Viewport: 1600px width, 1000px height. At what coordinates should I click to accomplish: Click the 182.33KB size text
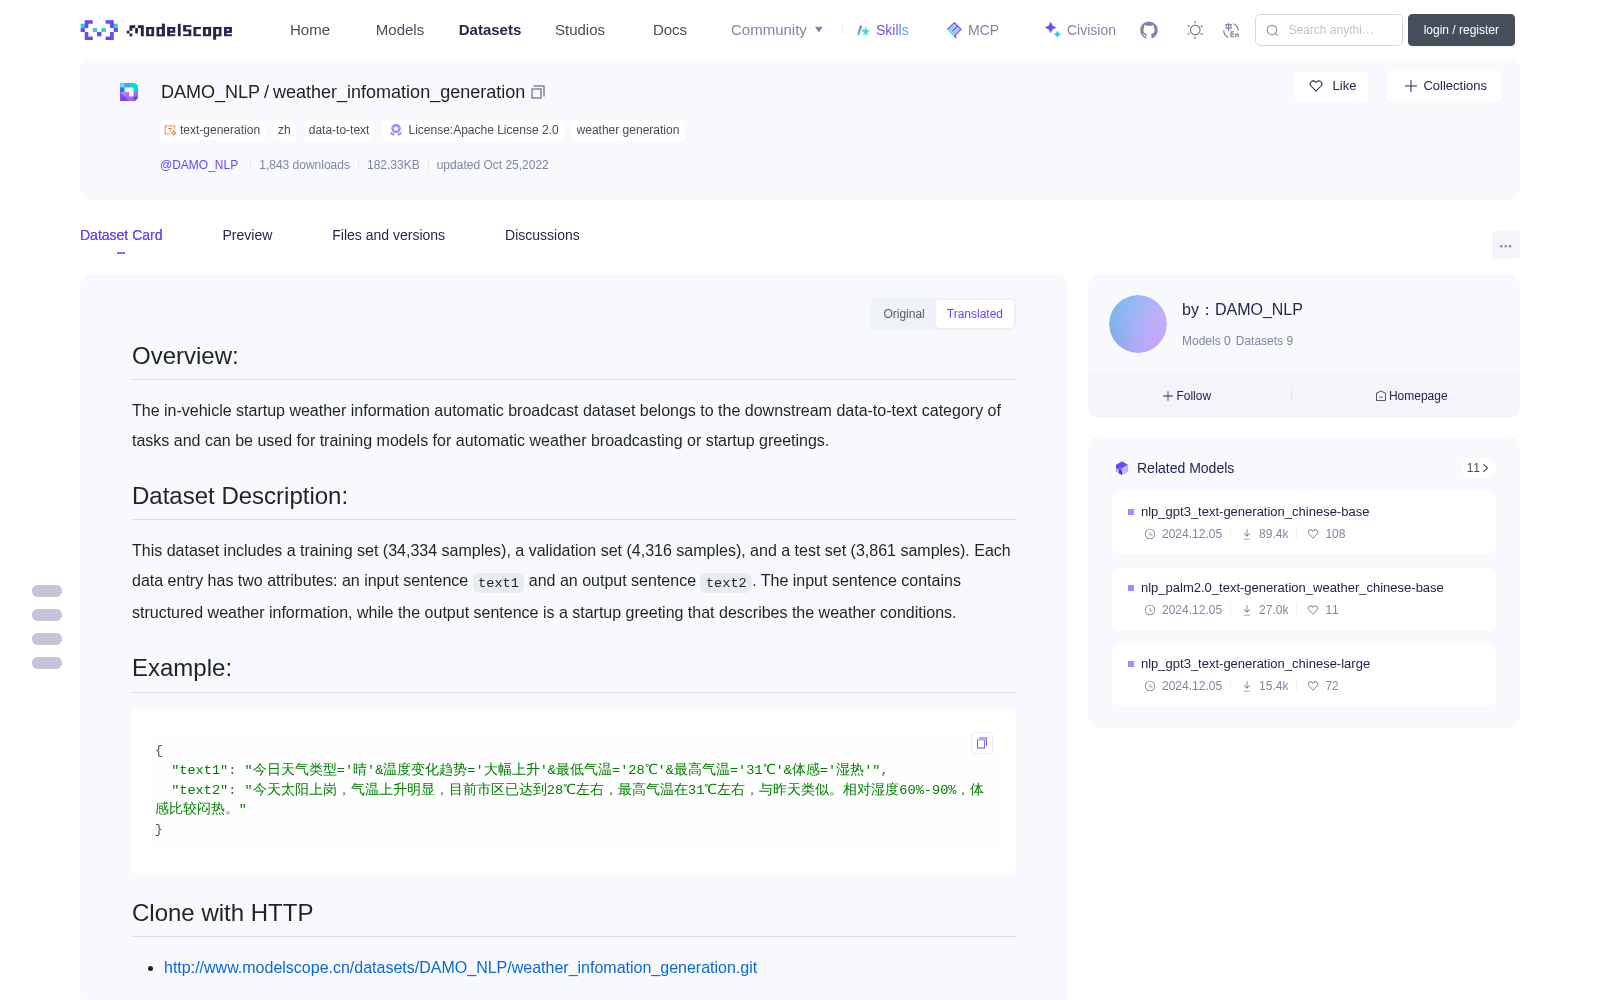(x=393, y=165)
